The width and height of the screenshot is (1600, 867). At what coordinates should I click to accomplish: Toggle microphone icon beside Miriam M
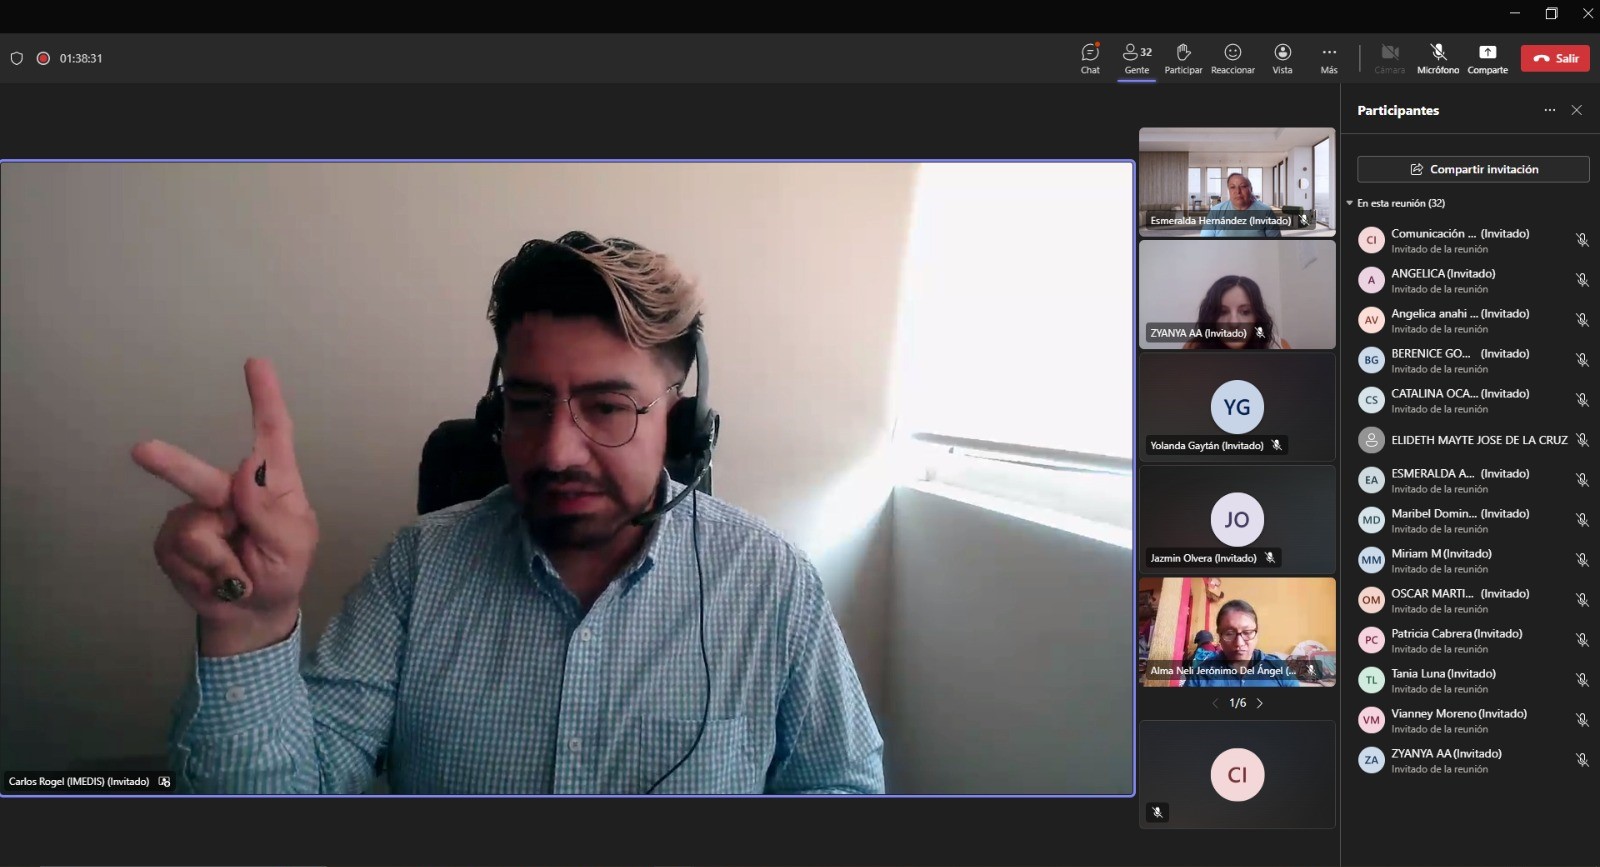click(x=1582, y=560)
